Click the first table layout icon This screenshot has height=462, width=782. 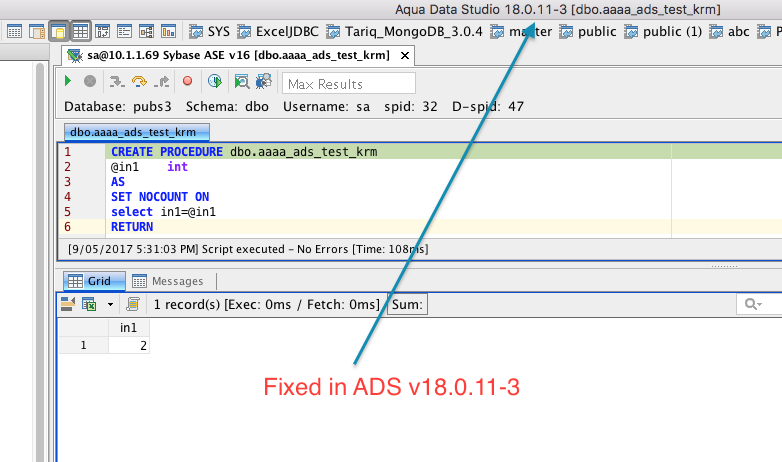coord(14,32)
